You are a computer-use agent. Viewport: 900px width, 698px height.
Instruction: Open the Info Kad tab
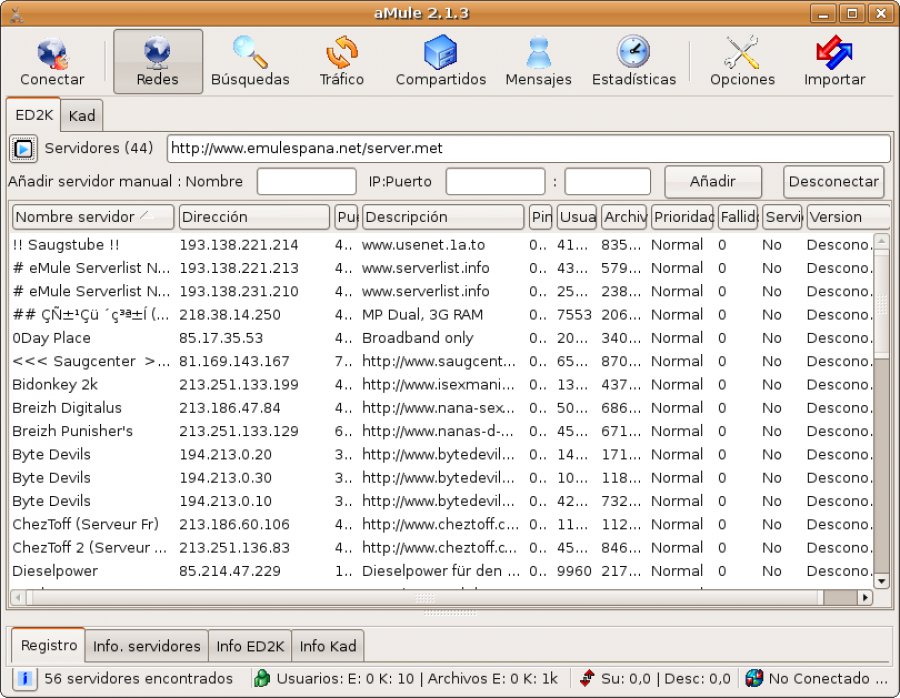click(x=328, y=646)
